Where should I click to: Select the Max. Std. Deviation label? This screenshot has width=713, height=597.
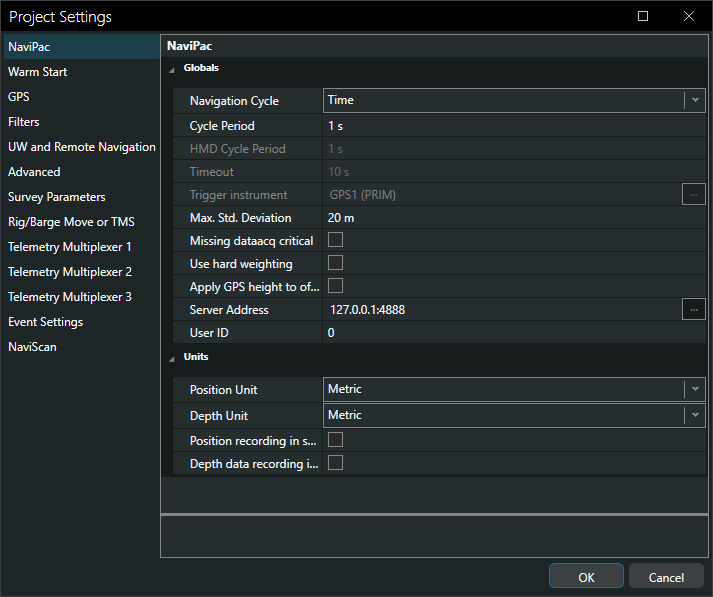241,218
